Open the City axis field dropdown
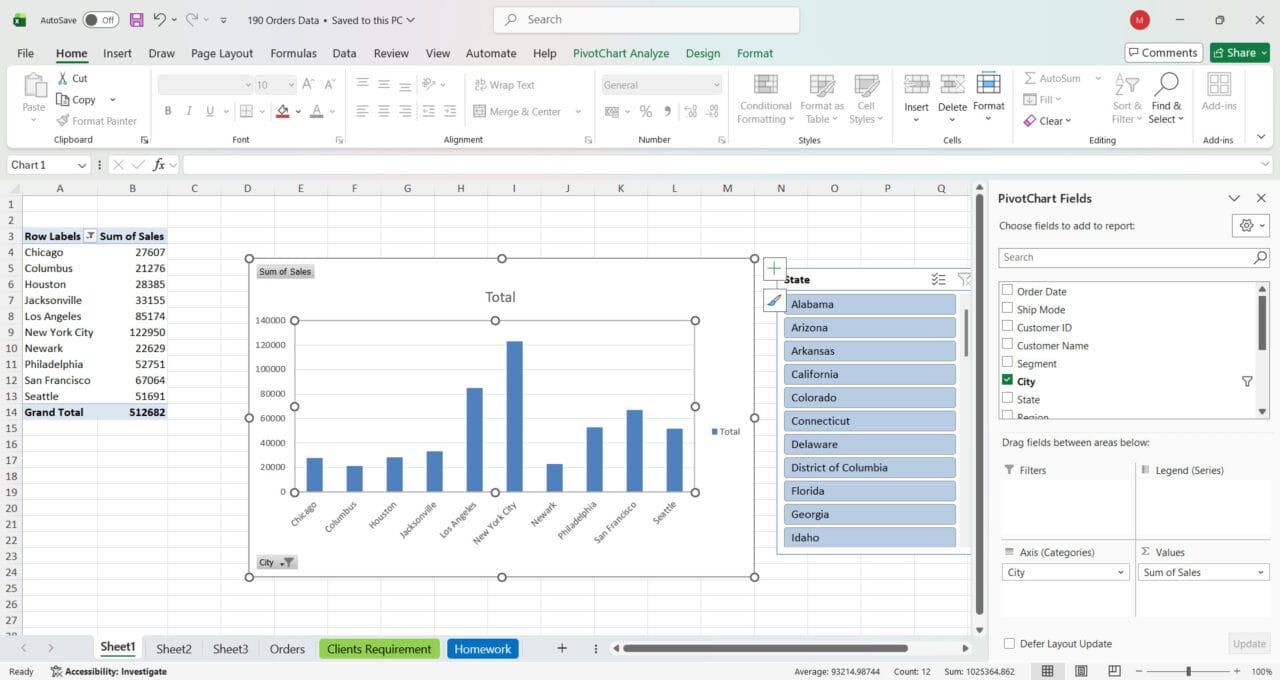The height and width of the screenshot is (680, 1280). coord(1121,573)
